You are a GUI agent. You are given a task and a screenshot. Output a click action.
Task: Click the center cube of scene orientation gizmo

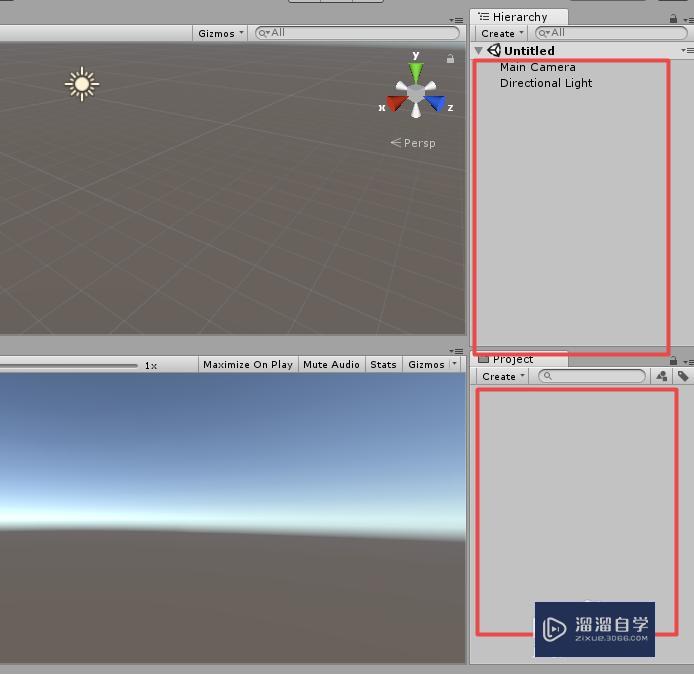[x=416, y=93]
